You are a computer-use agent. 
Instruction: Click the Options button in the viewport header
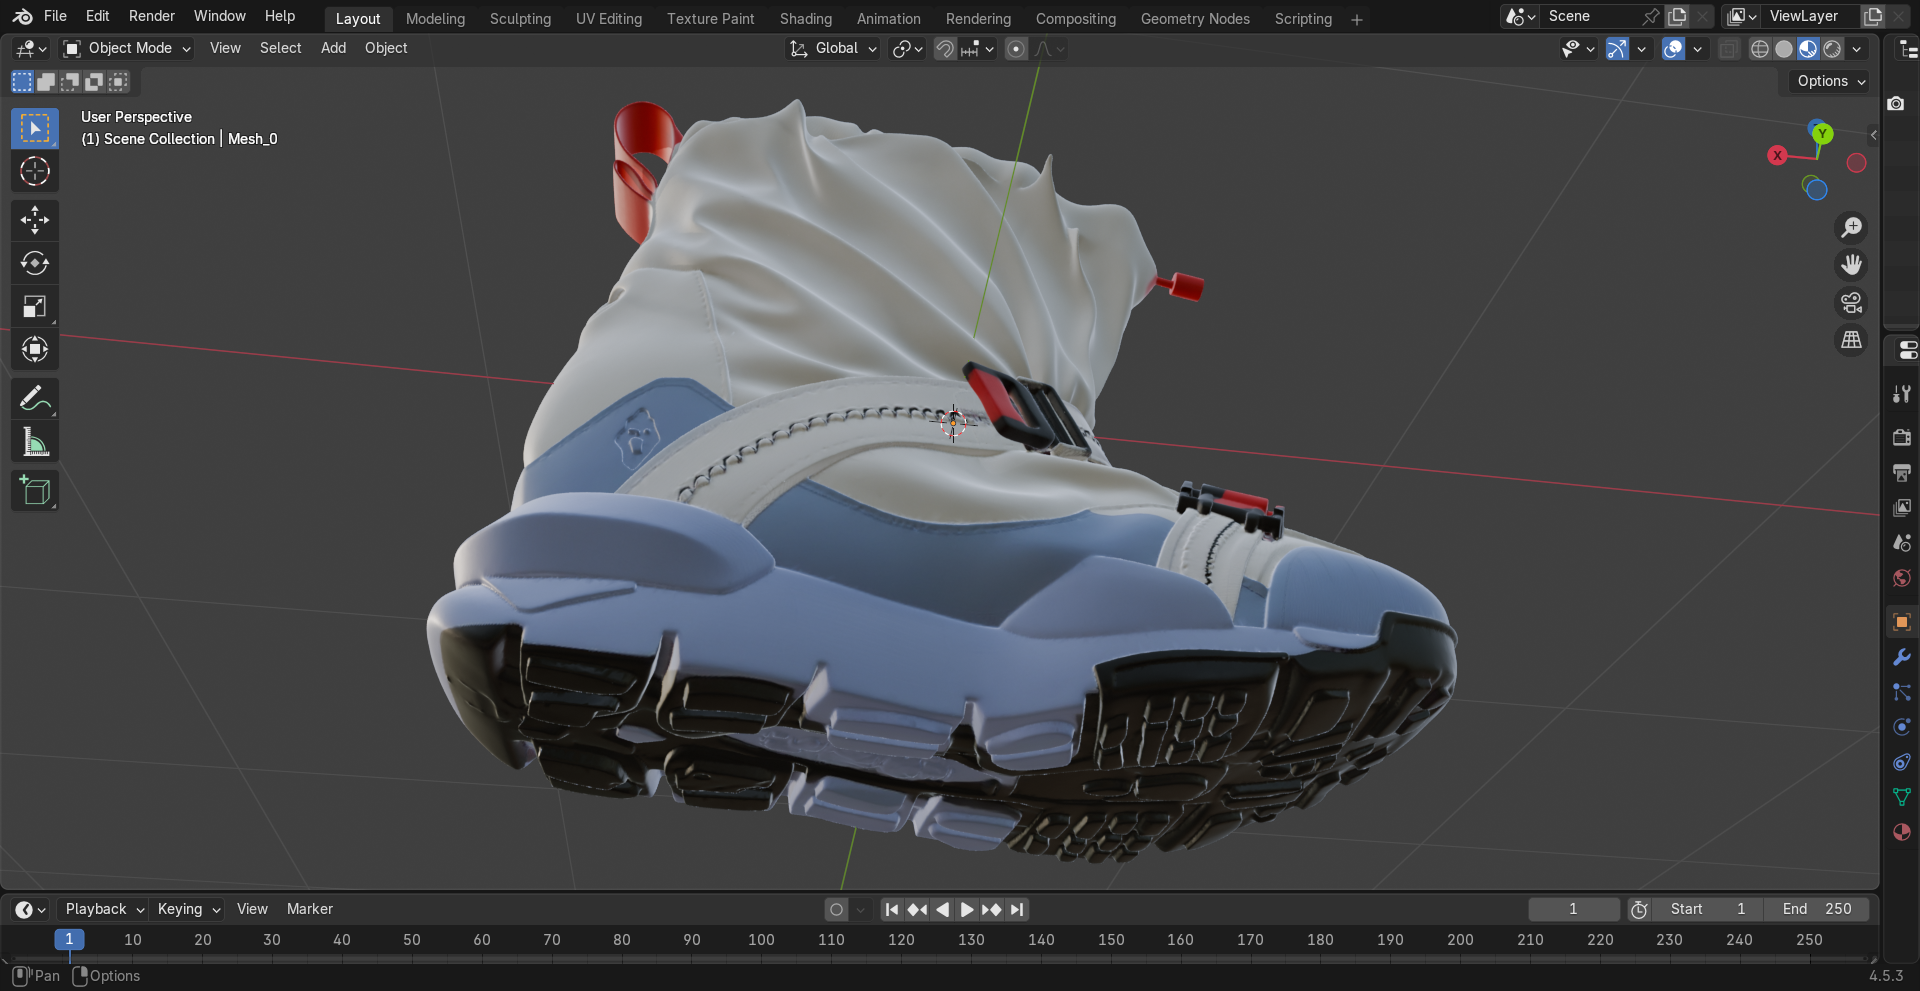click(x=1828, y=81)
